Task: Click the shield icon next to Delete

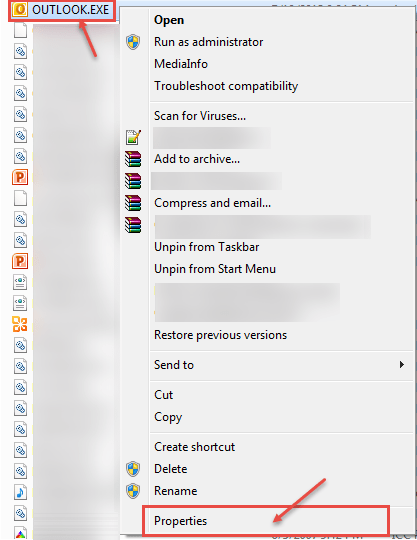Action: click(133, 469)
